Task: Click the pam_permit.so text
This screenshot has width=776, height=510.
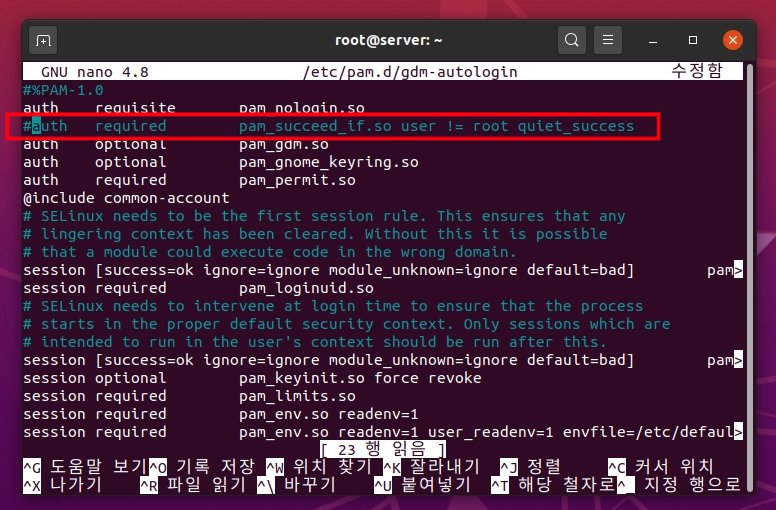Action: pyautogui.click(x=297, y=180)
